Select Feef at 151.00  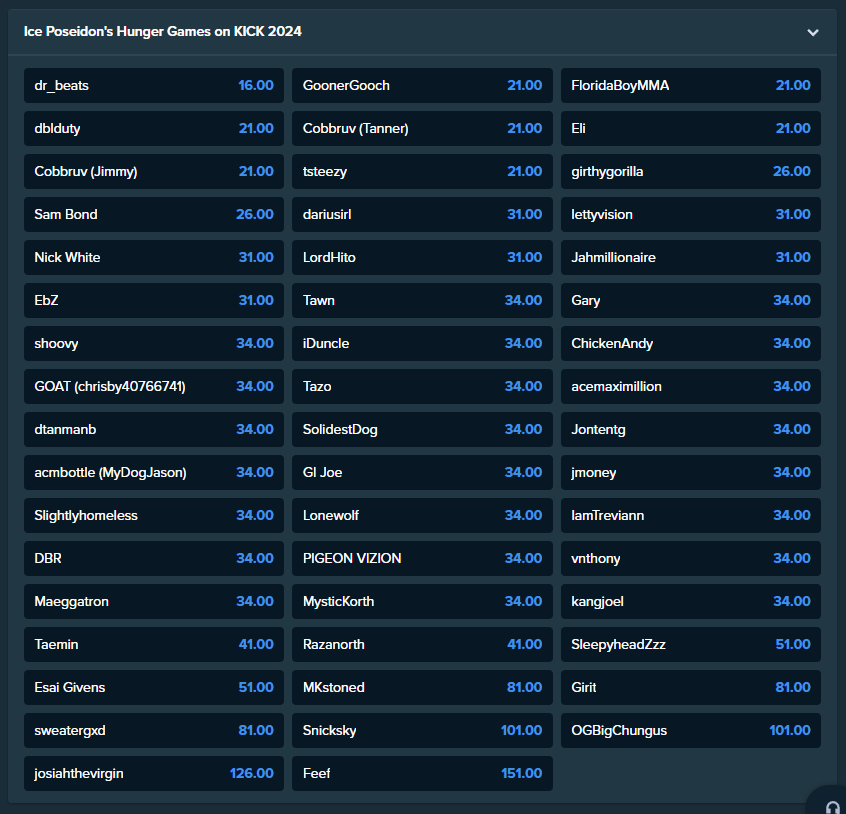(422, 774)
